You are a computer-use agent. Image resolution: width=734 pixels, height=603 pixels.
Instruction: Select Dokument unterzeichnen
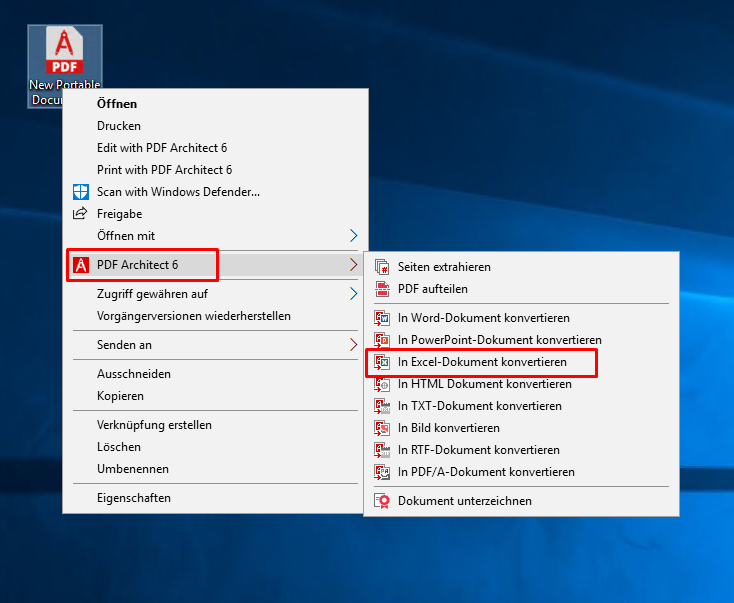(x=521, y=501)
